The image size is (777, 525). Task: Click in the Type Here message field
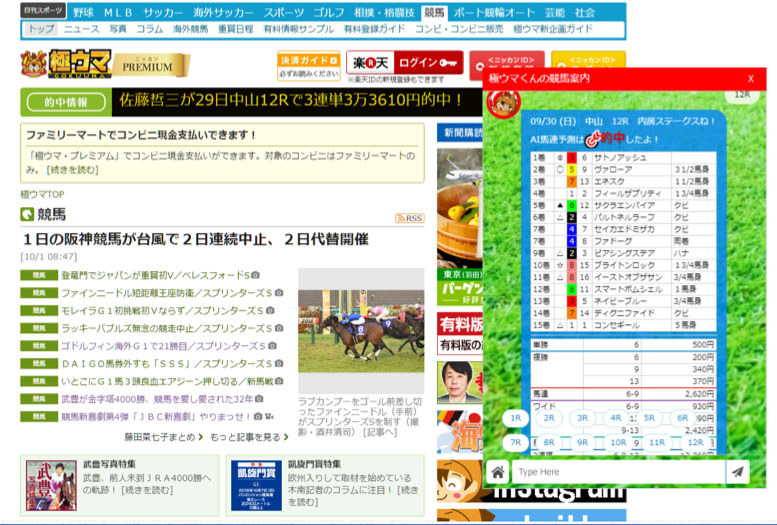[x=618, y=472]
